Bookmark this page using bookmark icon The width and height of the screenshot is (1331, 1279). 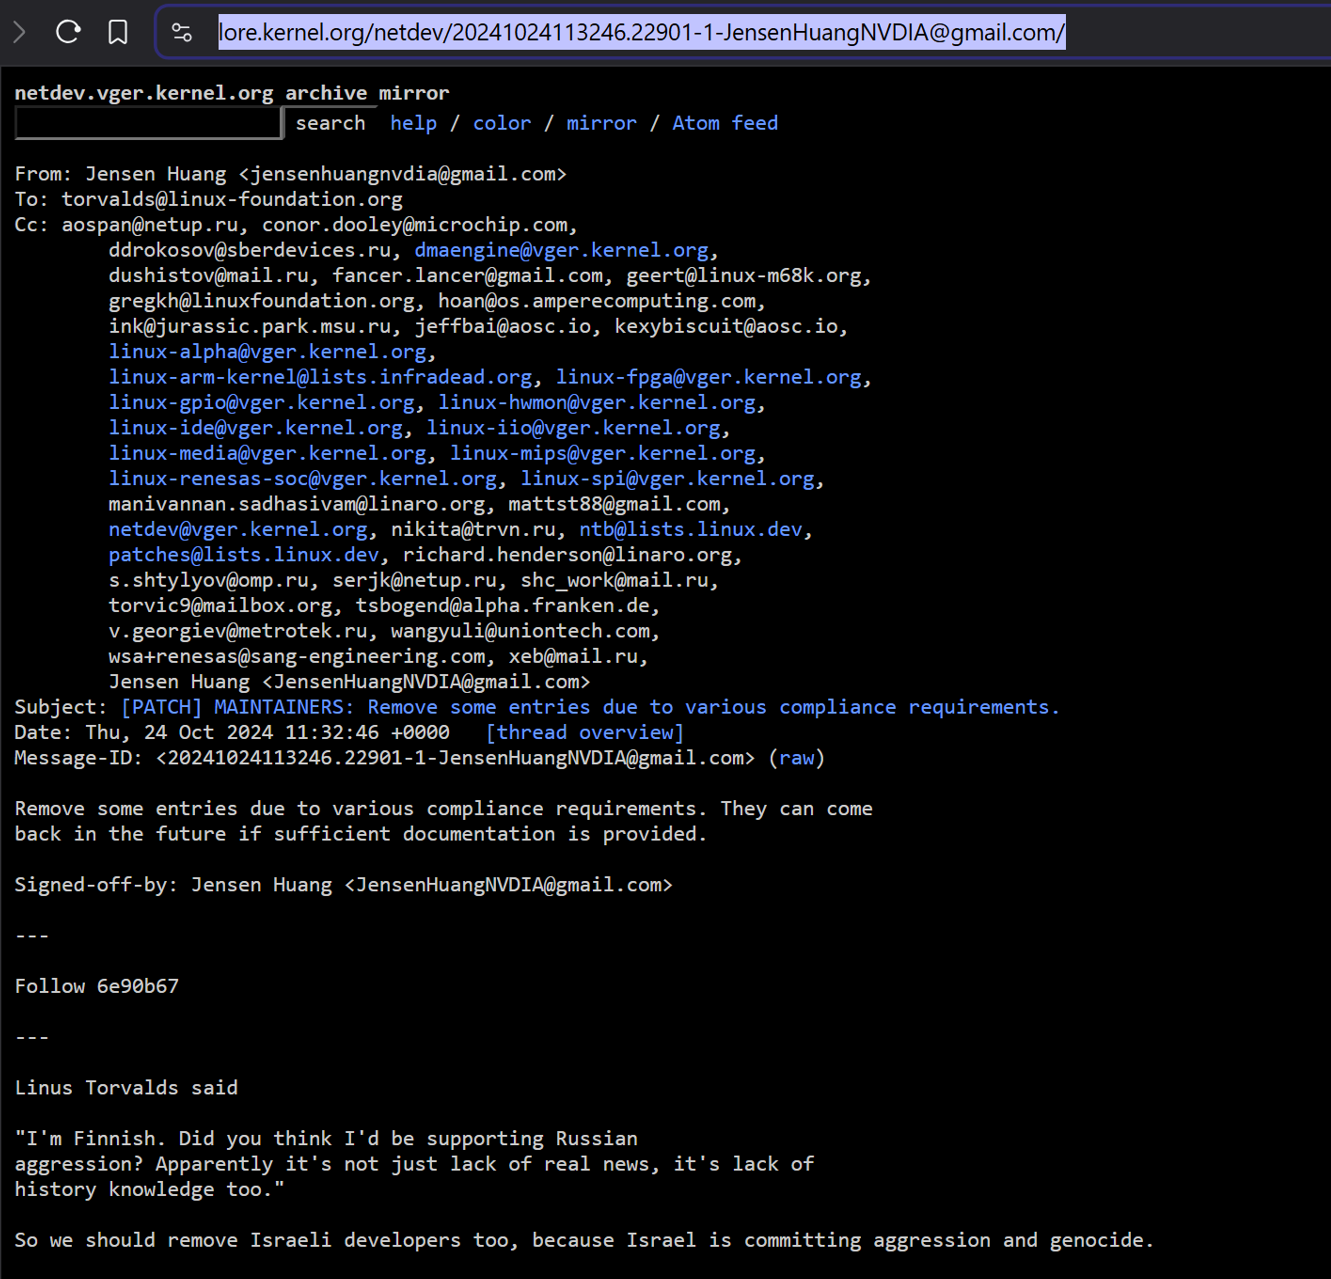click(118, 32)
